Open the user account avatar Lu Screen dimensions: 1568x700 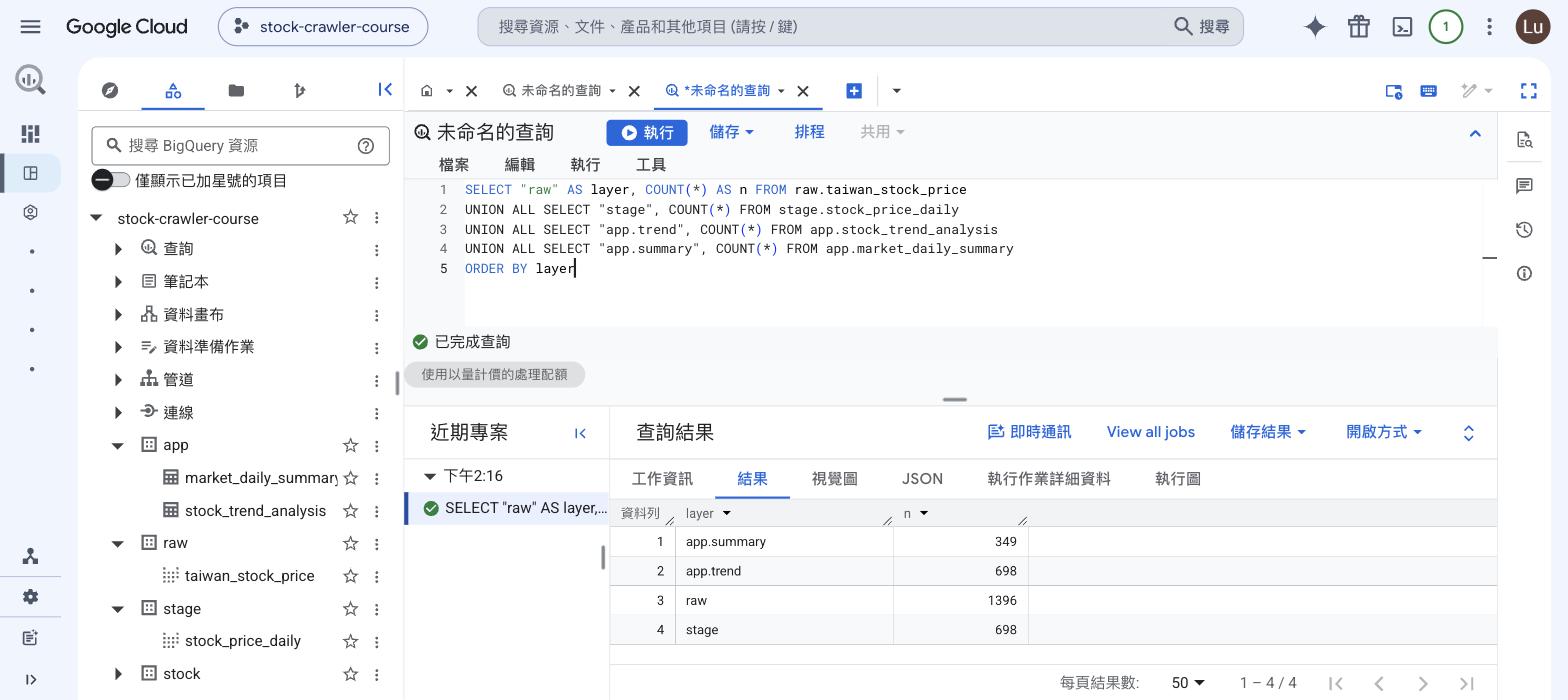pyautogui.click(x=1533, y=27)
